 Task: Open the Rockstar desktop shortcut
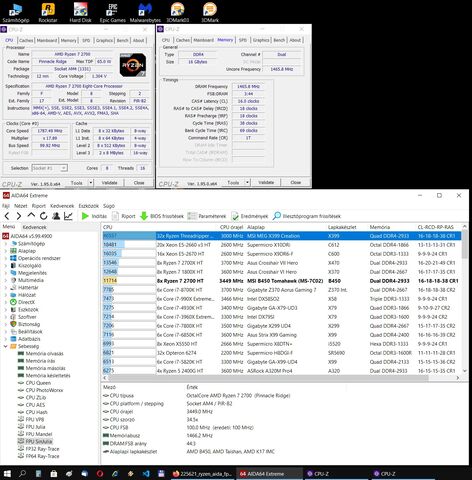tap(48, 12)
